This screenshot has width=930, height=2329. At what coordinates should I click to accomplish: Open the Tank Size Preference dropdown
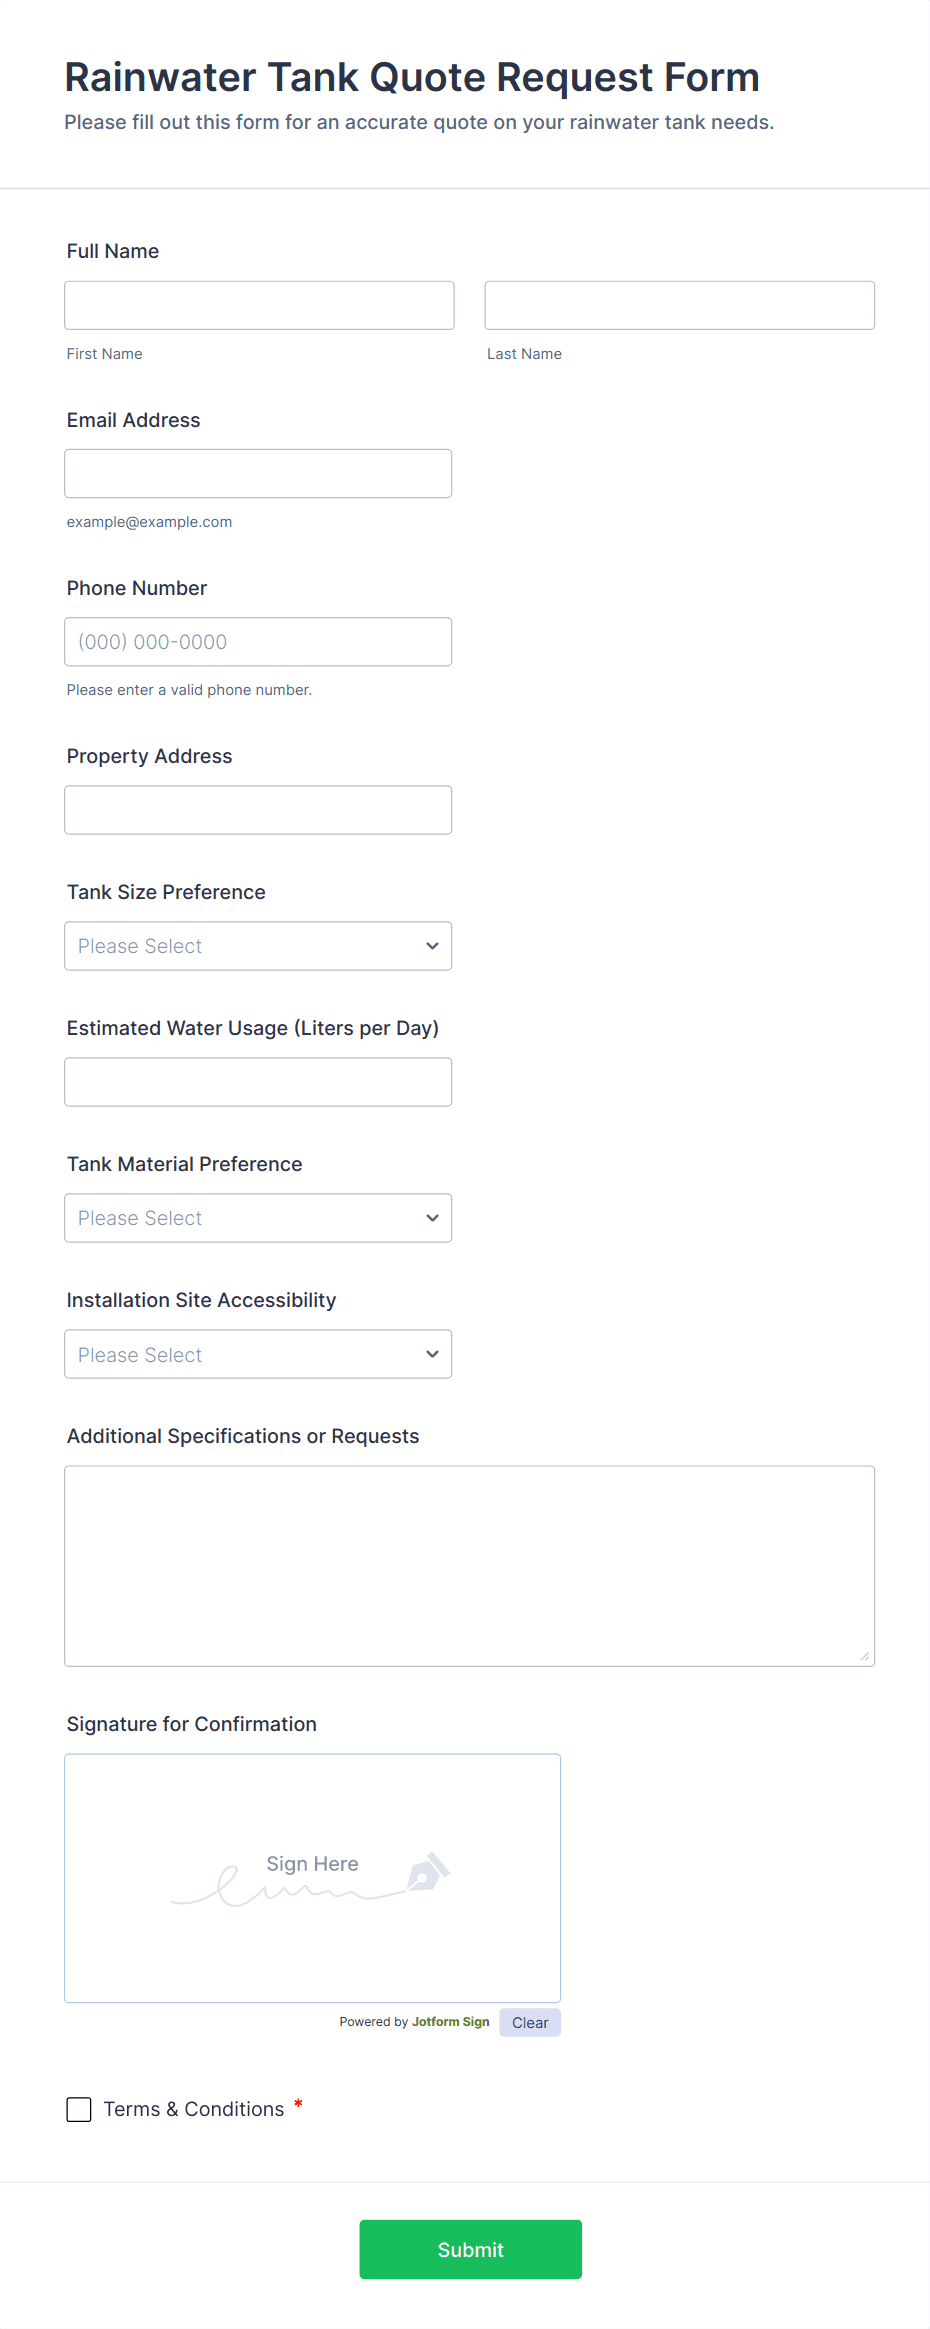click(x=258, y=946)
